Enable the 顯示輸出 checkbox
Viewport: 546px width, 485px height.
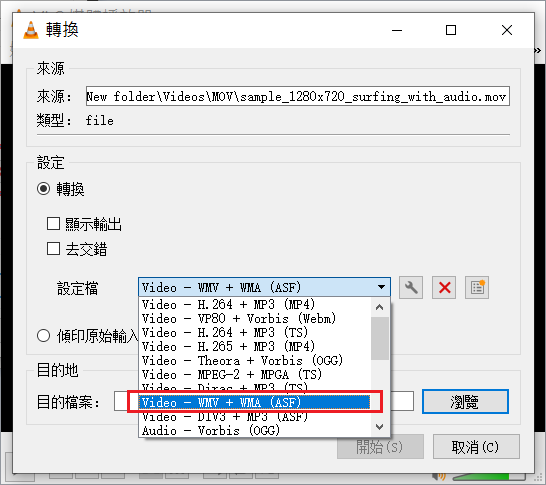(x=53, y=224)
